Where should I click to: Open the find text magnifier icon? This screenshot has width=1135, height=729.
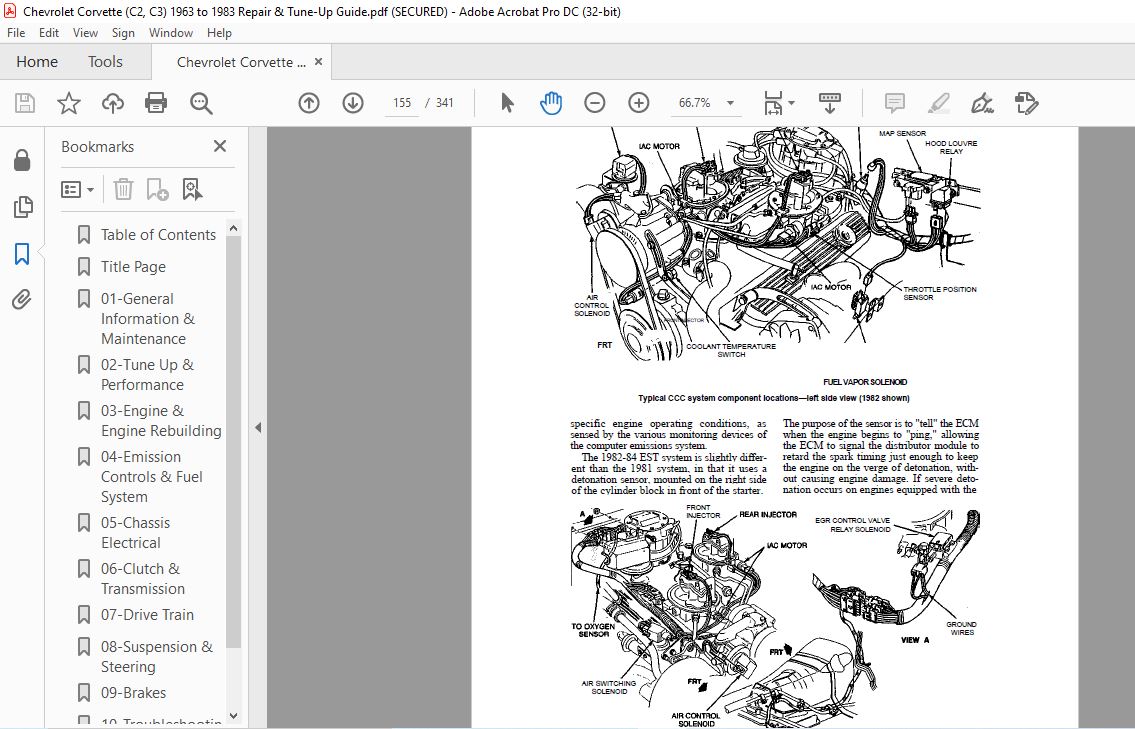pyautogui.click(x=201, y=103)
